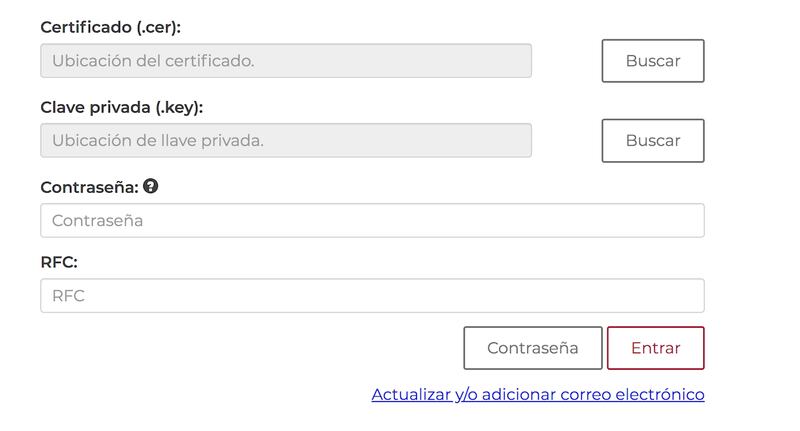Show the tooltip icon beside the Contraseña label
This screenshot has width=800, height=431.
[x=151, y=186]
